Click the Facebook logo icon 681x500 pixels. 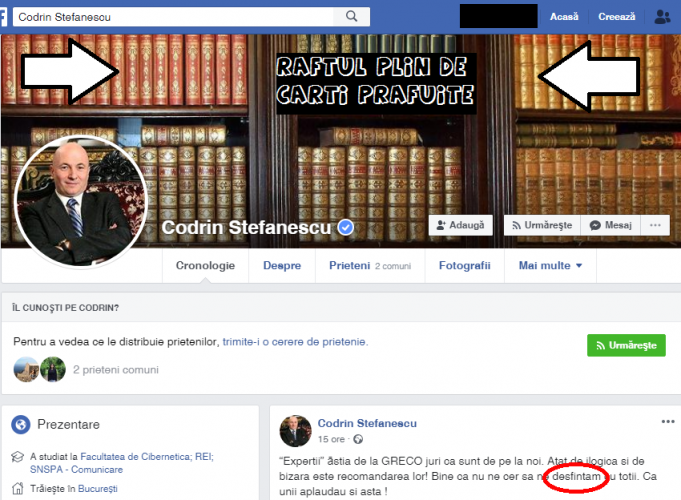pyautogui.click(x=3, y=17)
